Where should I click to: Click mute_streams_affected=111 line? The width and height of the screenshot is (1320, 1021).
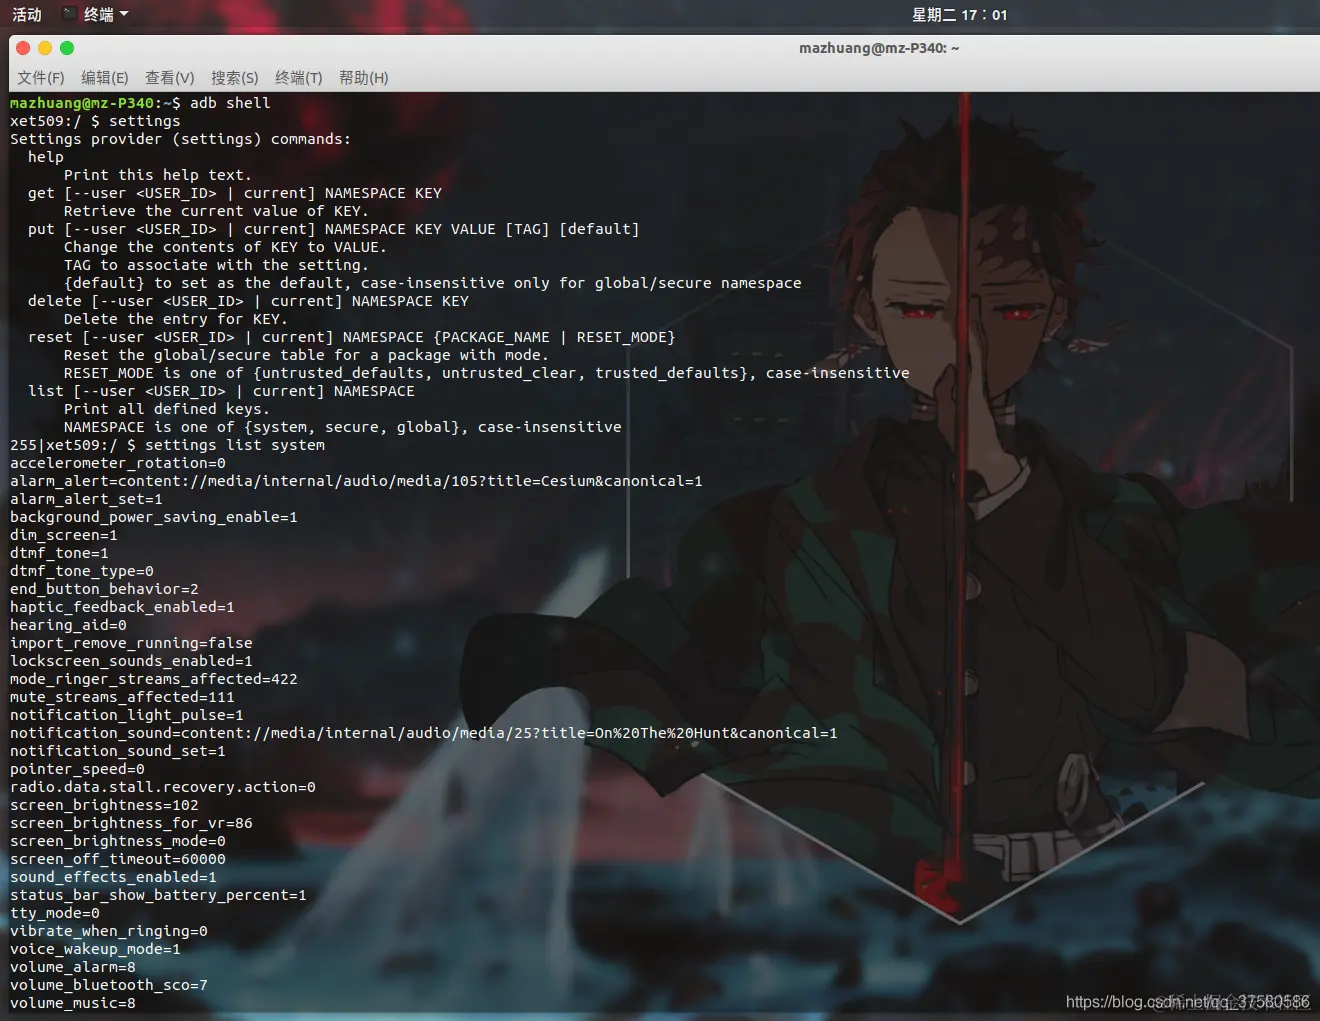pyautogui.click(x=122, y=697)
